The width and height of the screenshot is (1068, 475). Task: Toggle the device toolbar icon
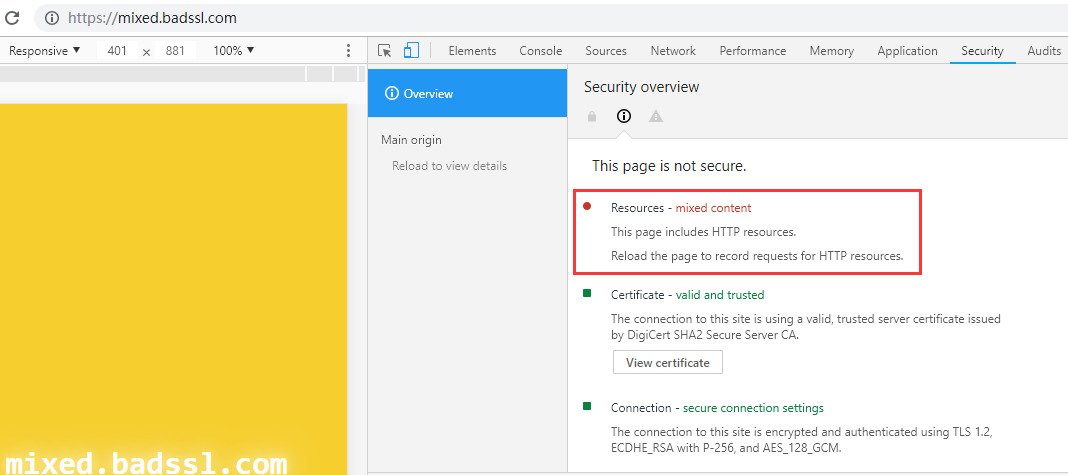pos(411,51)
